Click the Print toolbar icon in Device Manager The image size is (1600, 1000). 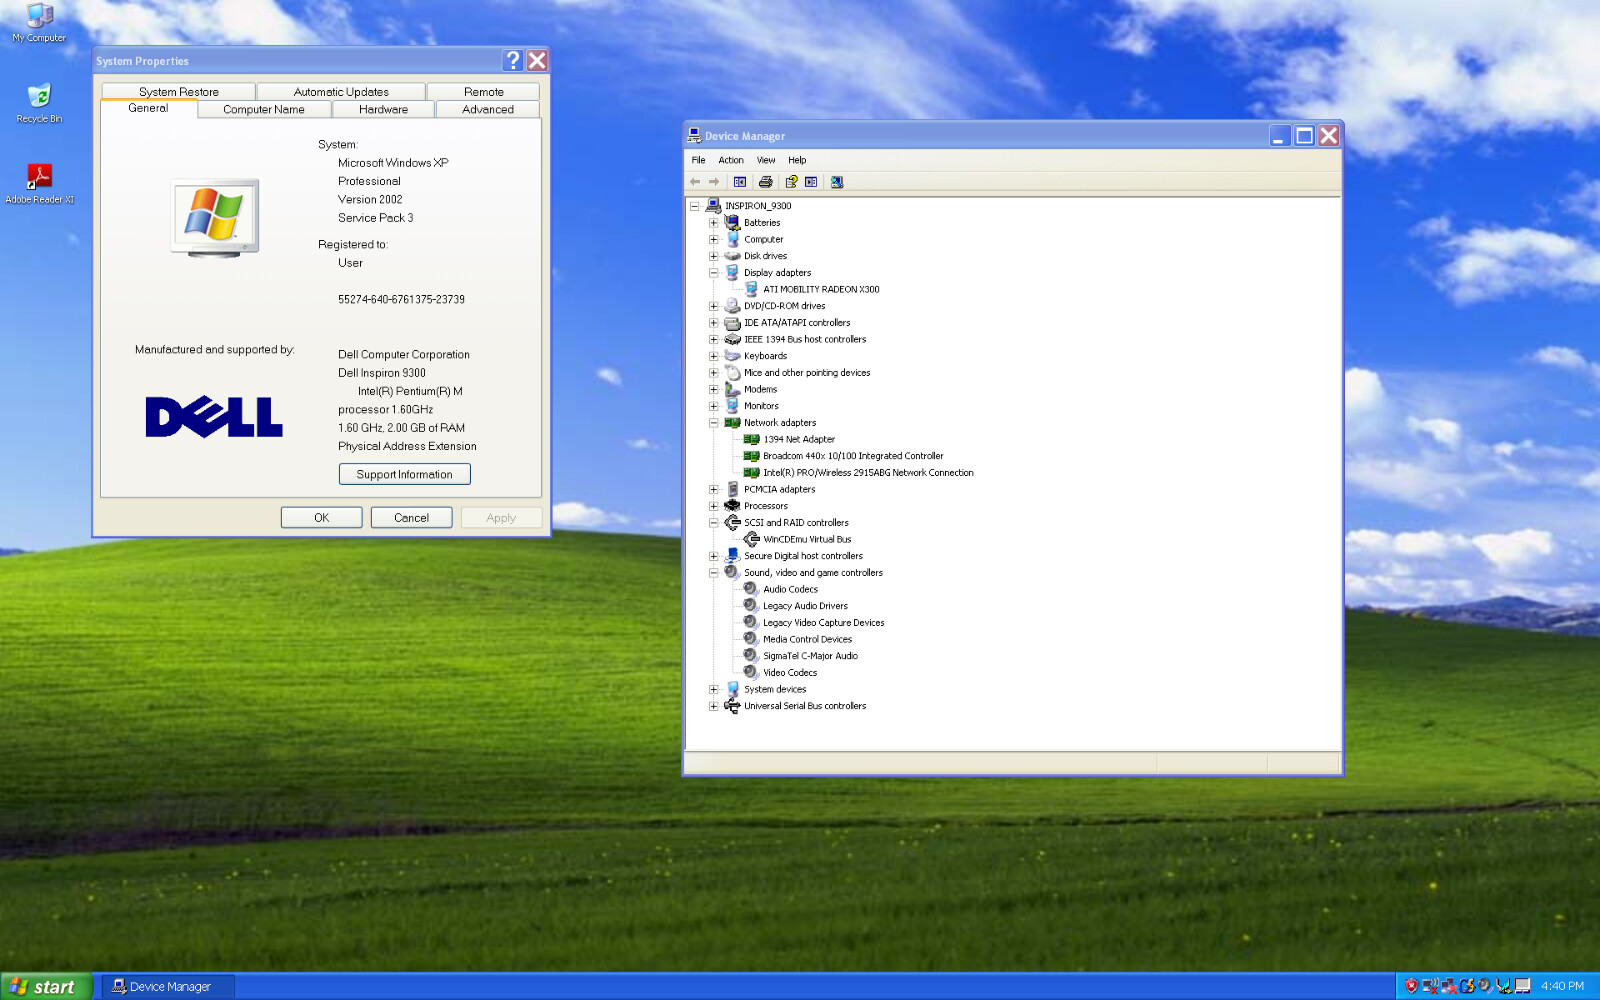[765, 182]
